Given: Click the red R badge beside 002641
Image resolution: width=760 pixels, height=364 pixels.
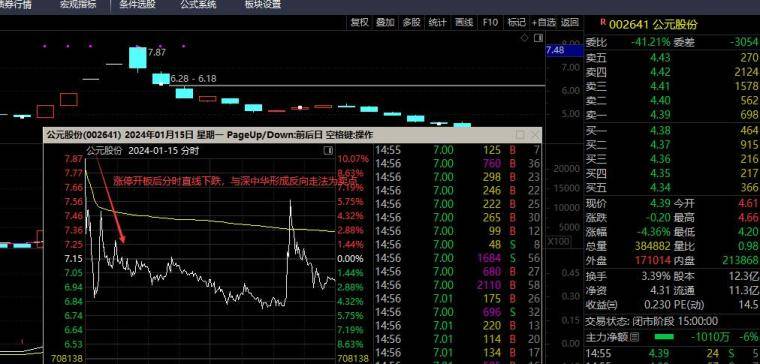Looking at the screenshot, I should click(x=603, y=21).
